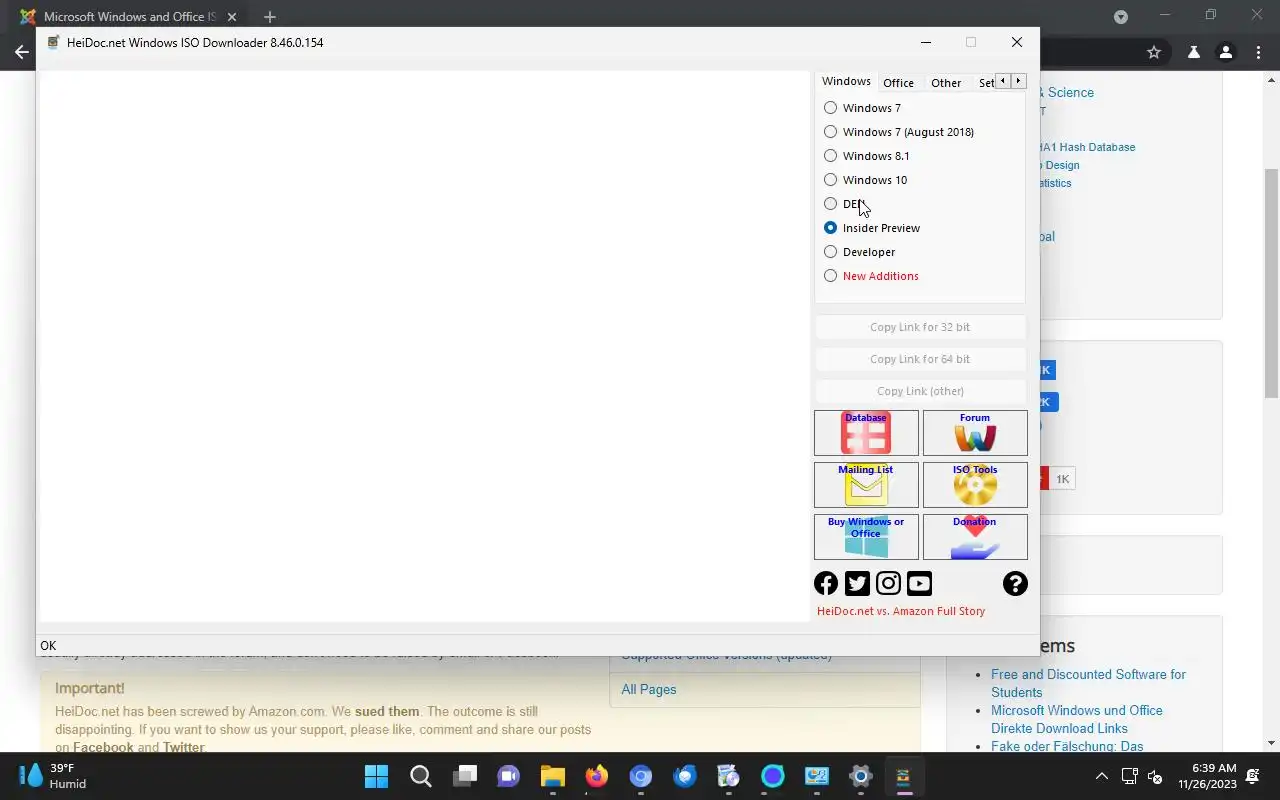Open HeiDoc YouTube icon

point(919,583)
